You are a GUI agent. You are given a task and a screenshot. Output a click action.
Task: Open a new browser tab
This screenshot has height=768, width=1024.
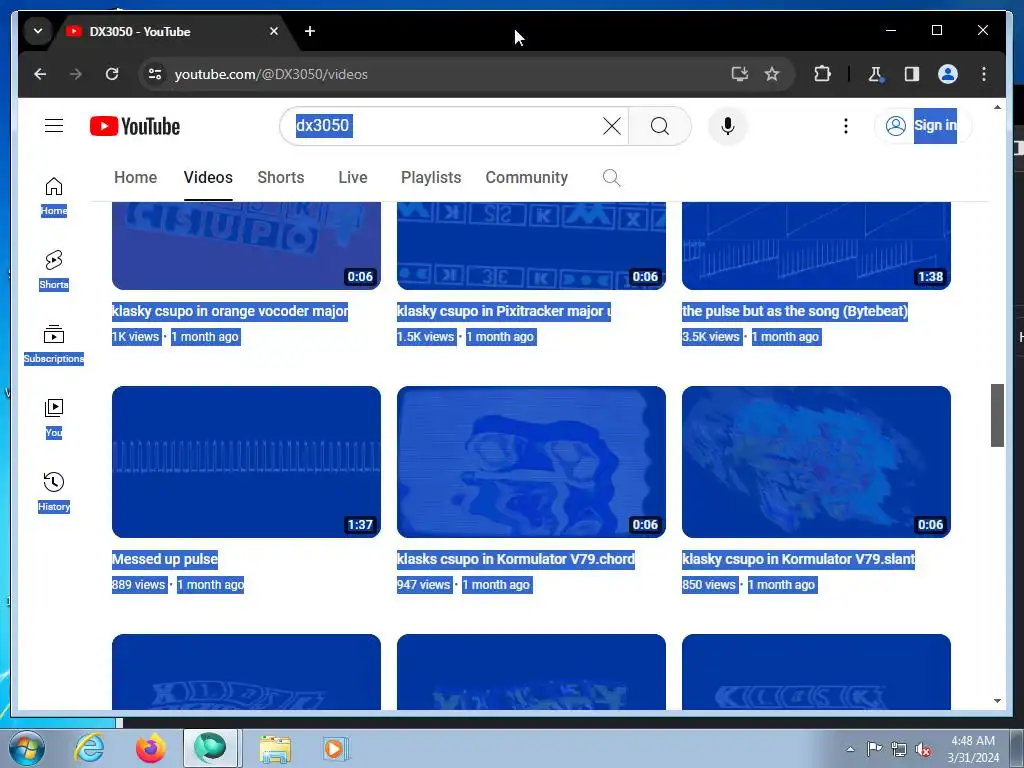pos(310,31)
